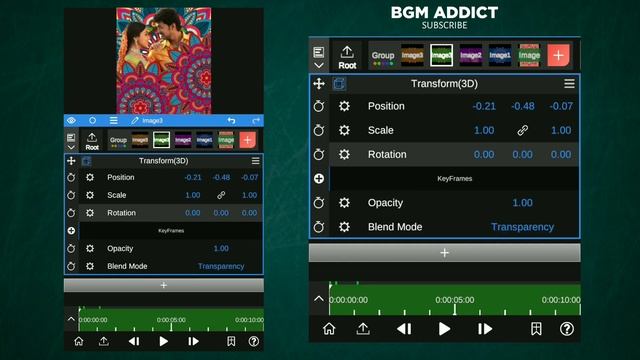Open Scale gear settings in left view
Viewport: 640px width, 360px height.
90,195
